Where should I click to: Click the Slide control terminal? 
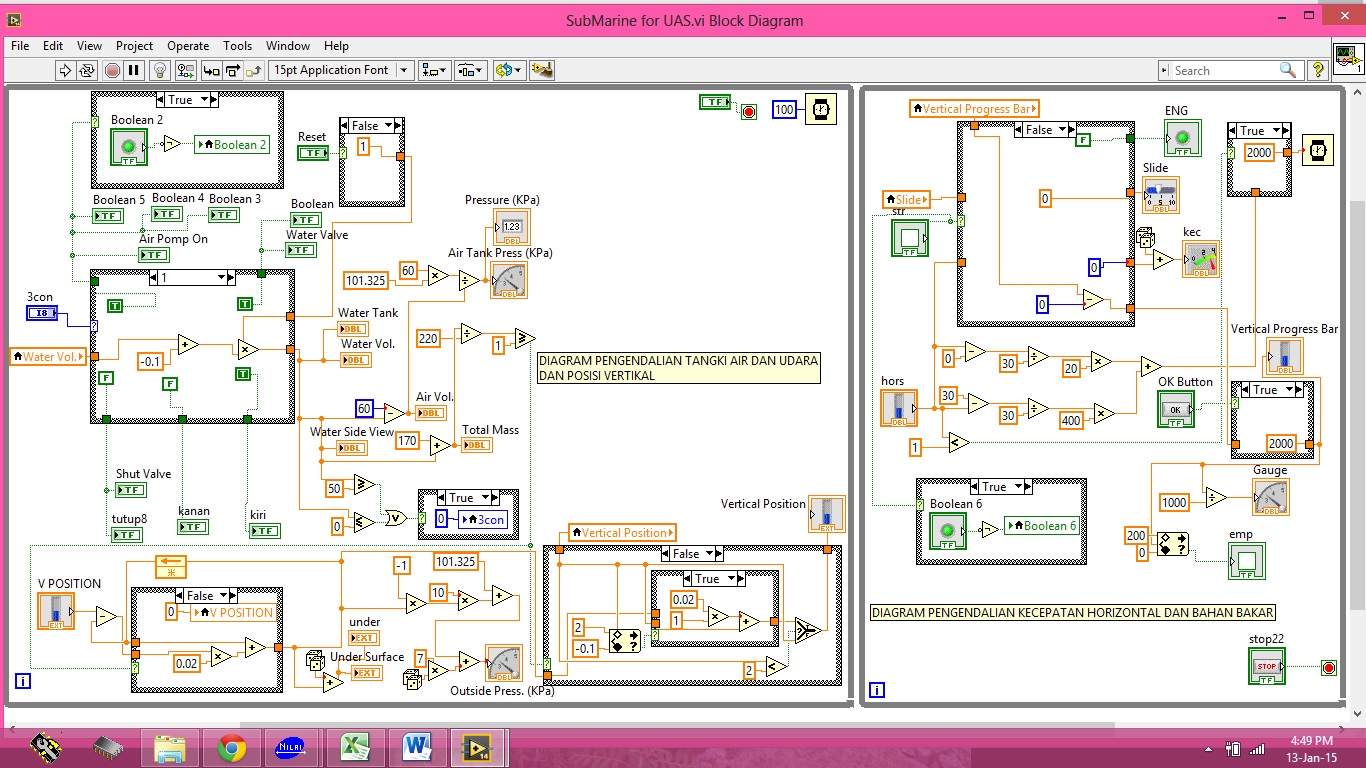tap(1161, 195)
